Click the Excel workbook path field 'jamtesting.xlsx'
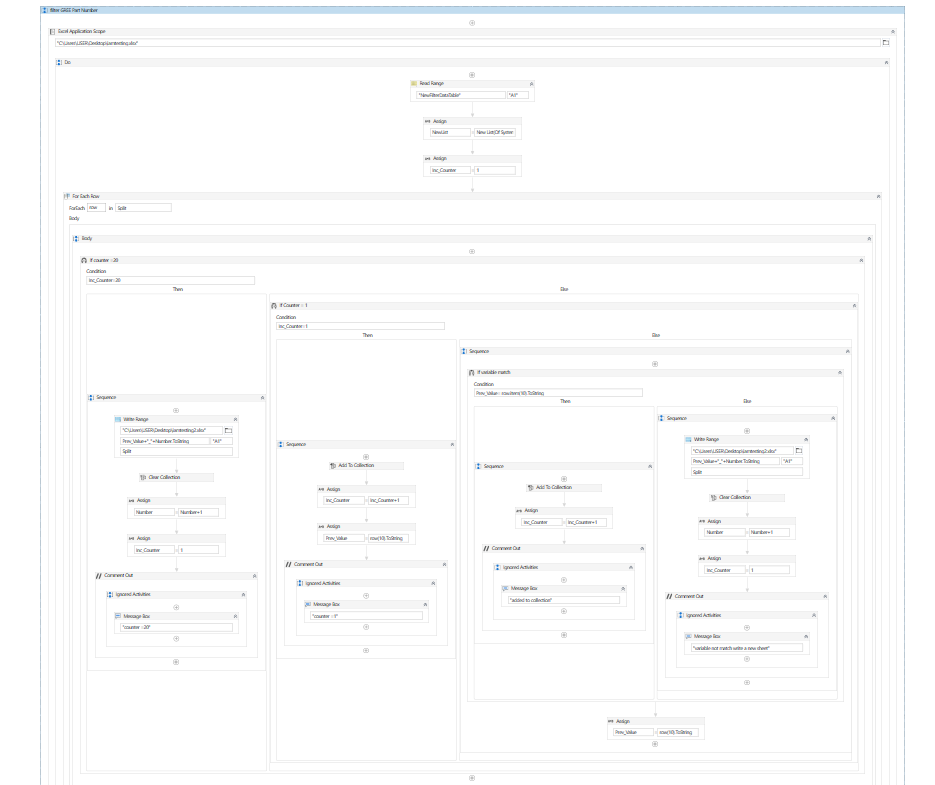935x785 pixels. pyautogui.click(x=468, y=43)
